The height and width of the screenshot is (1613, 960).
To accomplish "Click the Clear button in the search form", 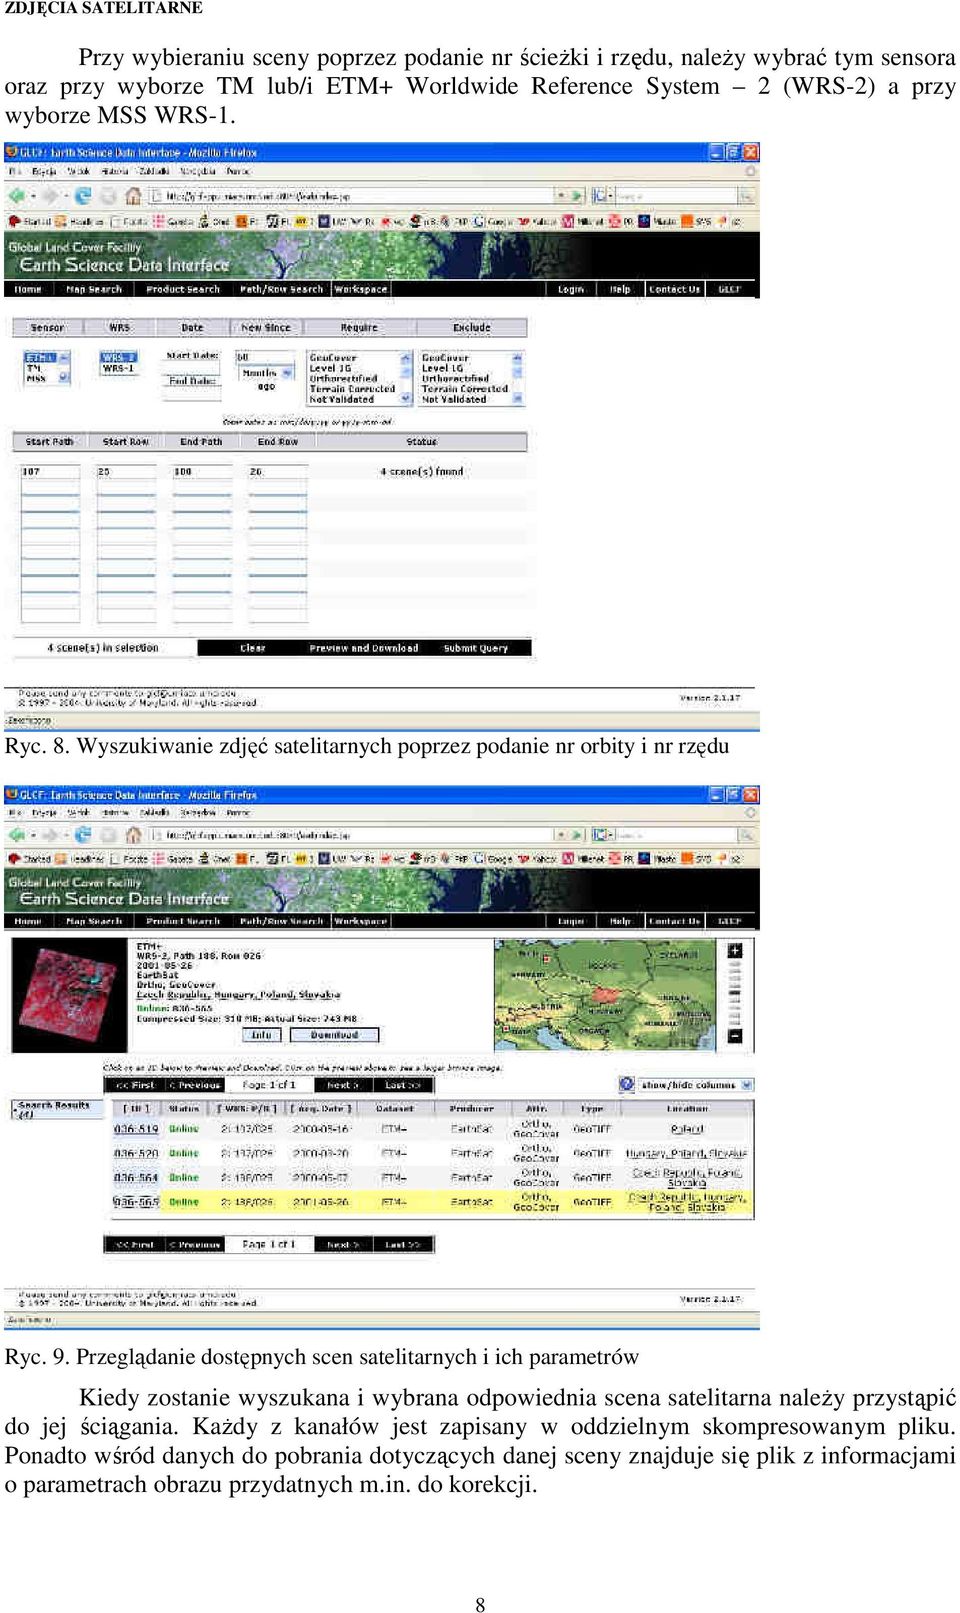I will tap(253, 648).
